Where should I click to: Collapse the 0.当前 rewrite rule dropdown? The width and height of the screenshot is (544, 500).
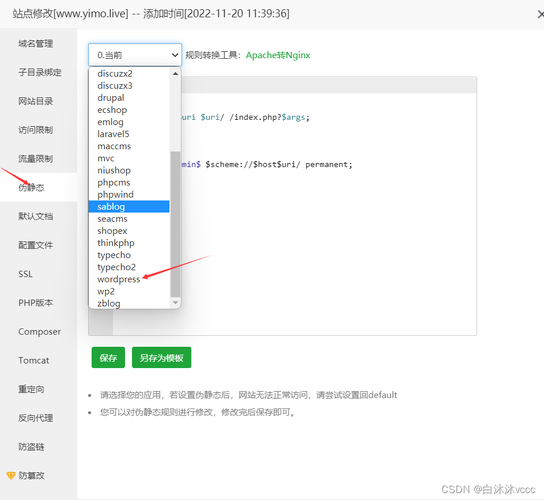[135, 55]
